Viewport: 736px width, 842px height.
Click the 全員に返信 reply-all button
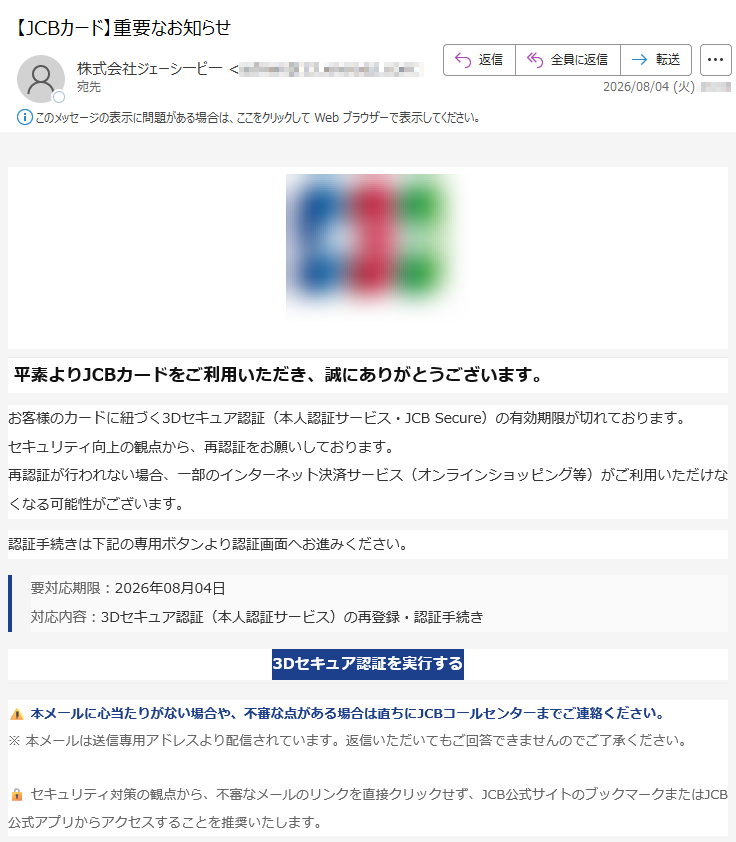coord(568,60)
